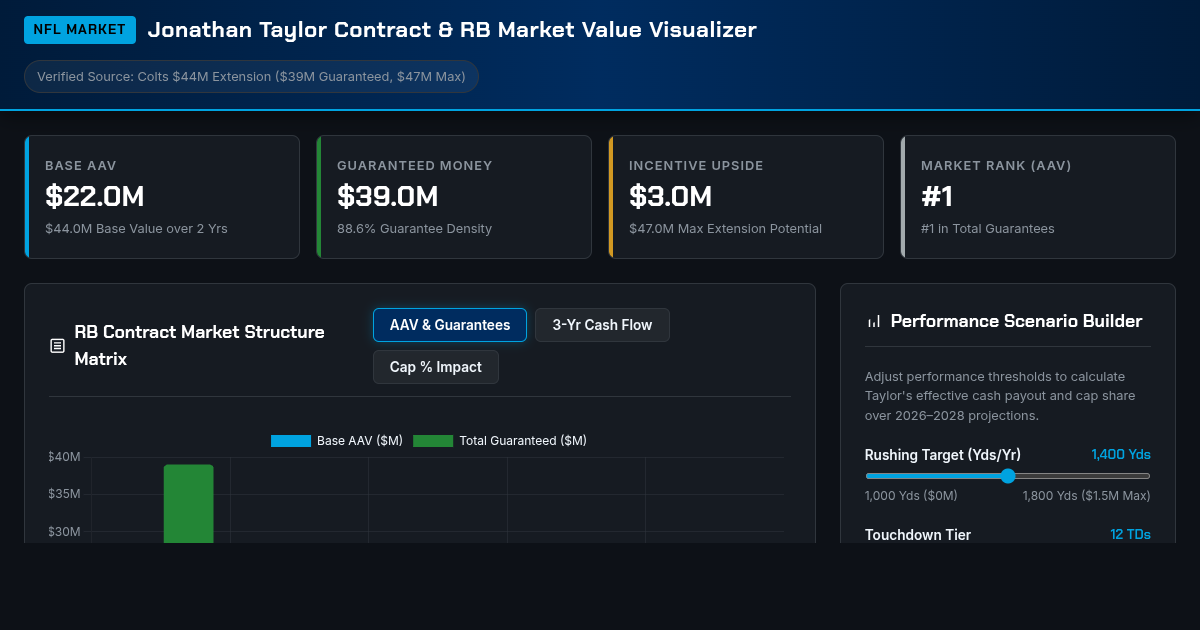Viewport: 1200px width, 630px height.
Task: Click the Touchdown Tier label
Action: (918, 535)
